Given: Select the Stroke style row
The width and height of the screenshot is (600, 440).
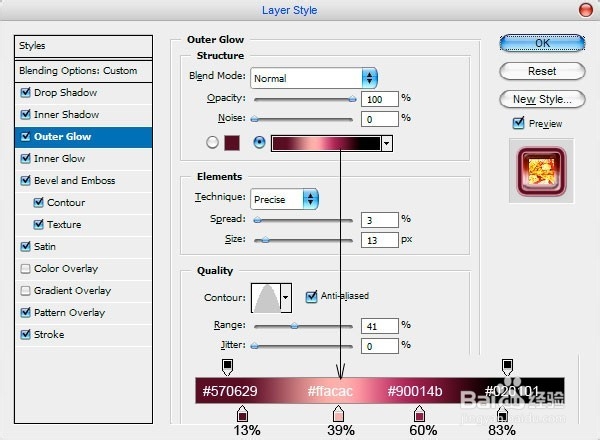Looking at the screenshot, I should (83, 334).
